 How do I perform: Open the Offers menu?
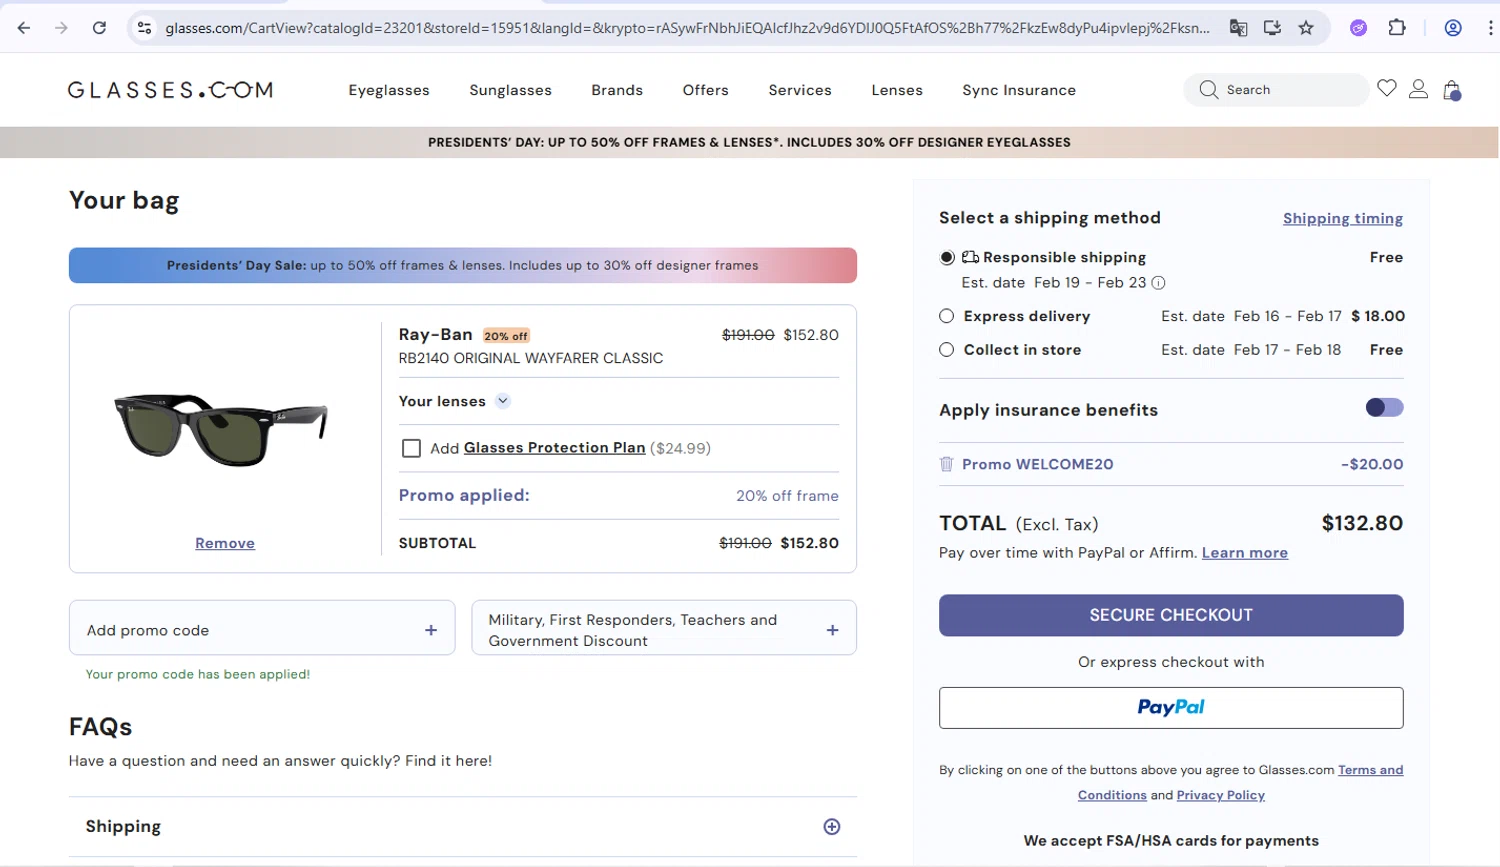tap(705, 90)
